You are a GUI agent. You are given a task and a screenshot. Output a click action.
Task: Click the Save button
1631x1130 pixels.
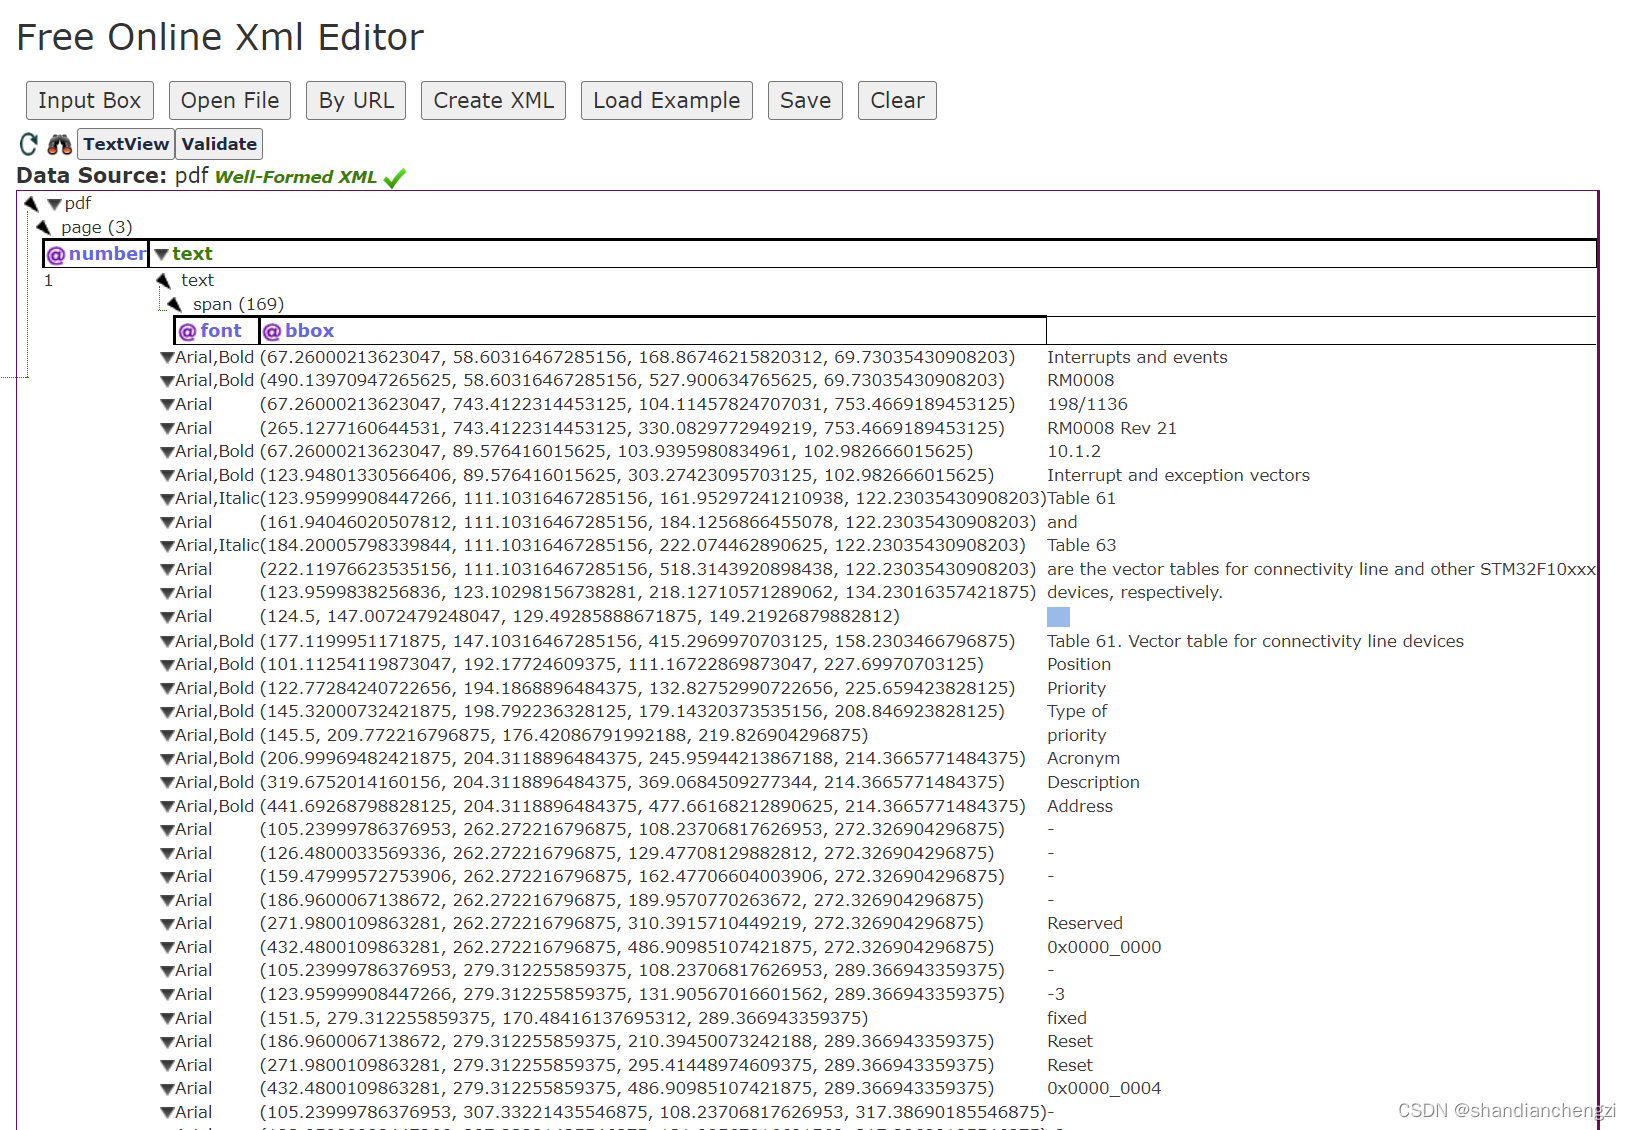804,100
